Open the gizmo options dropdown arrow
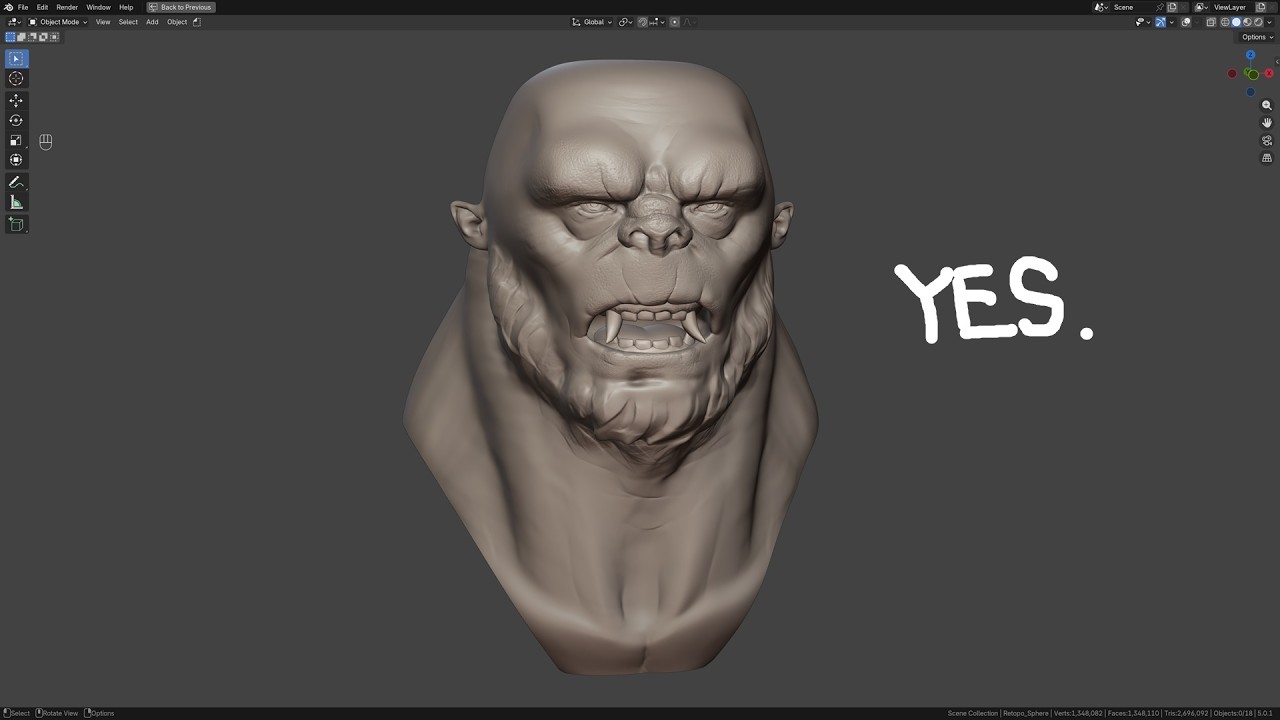1280x720 pixels. [x=1172, y=22]
